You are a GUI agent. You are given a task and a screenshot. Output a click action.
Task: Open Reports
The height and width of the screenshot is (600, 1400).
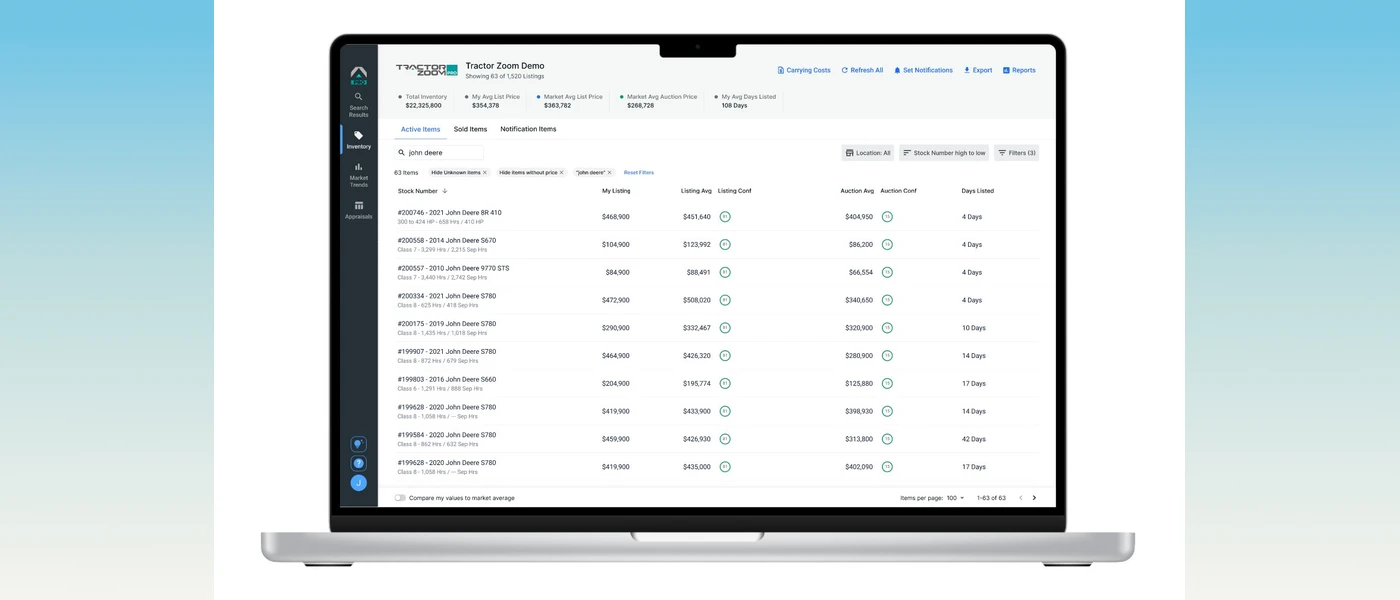[1019, 70]
